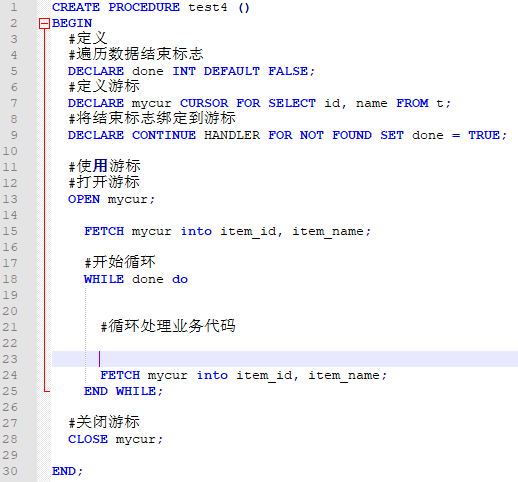Collapse the BEGIN block fold marker
This screenshot has width=518, height=482.
point(44,24)
